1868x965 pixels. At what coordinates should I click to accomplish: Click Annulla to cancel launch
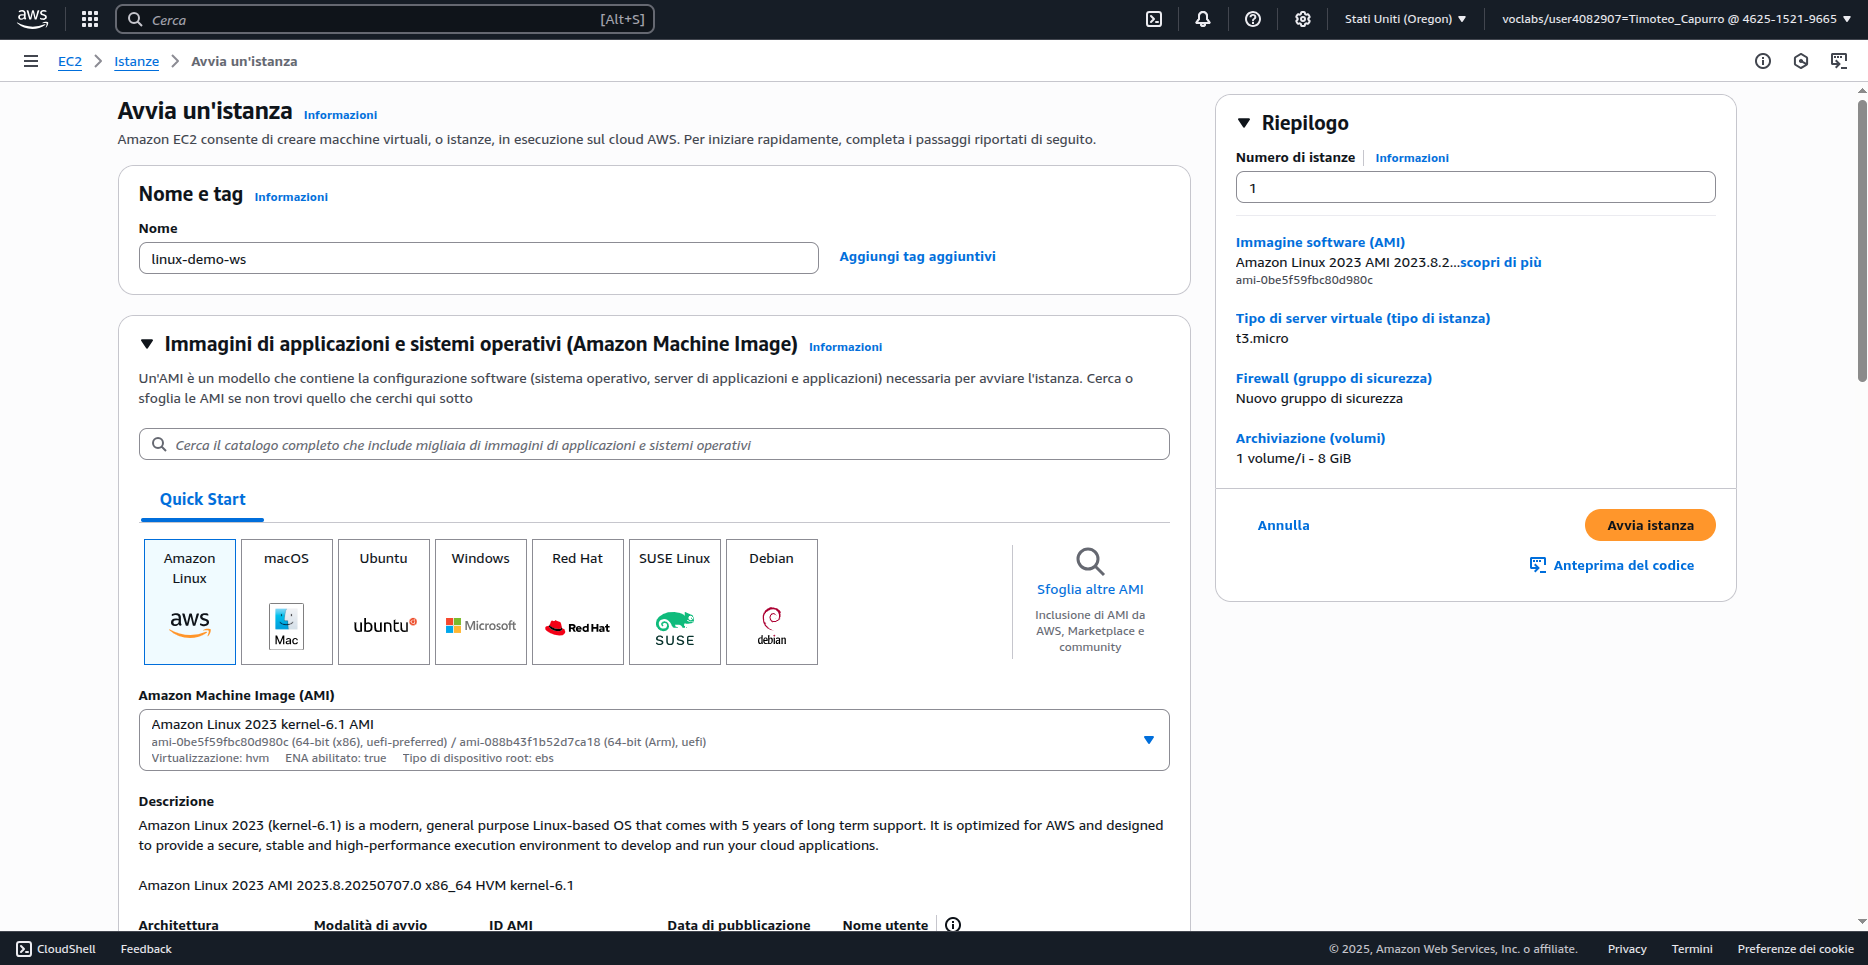click(1283, 525)
